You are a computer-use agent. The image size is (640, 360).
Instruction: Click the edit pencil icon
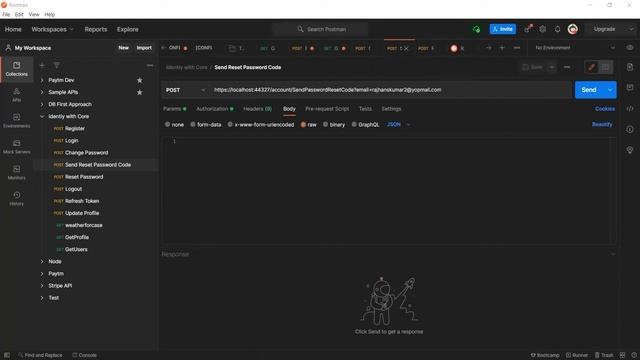click(591, 67)
